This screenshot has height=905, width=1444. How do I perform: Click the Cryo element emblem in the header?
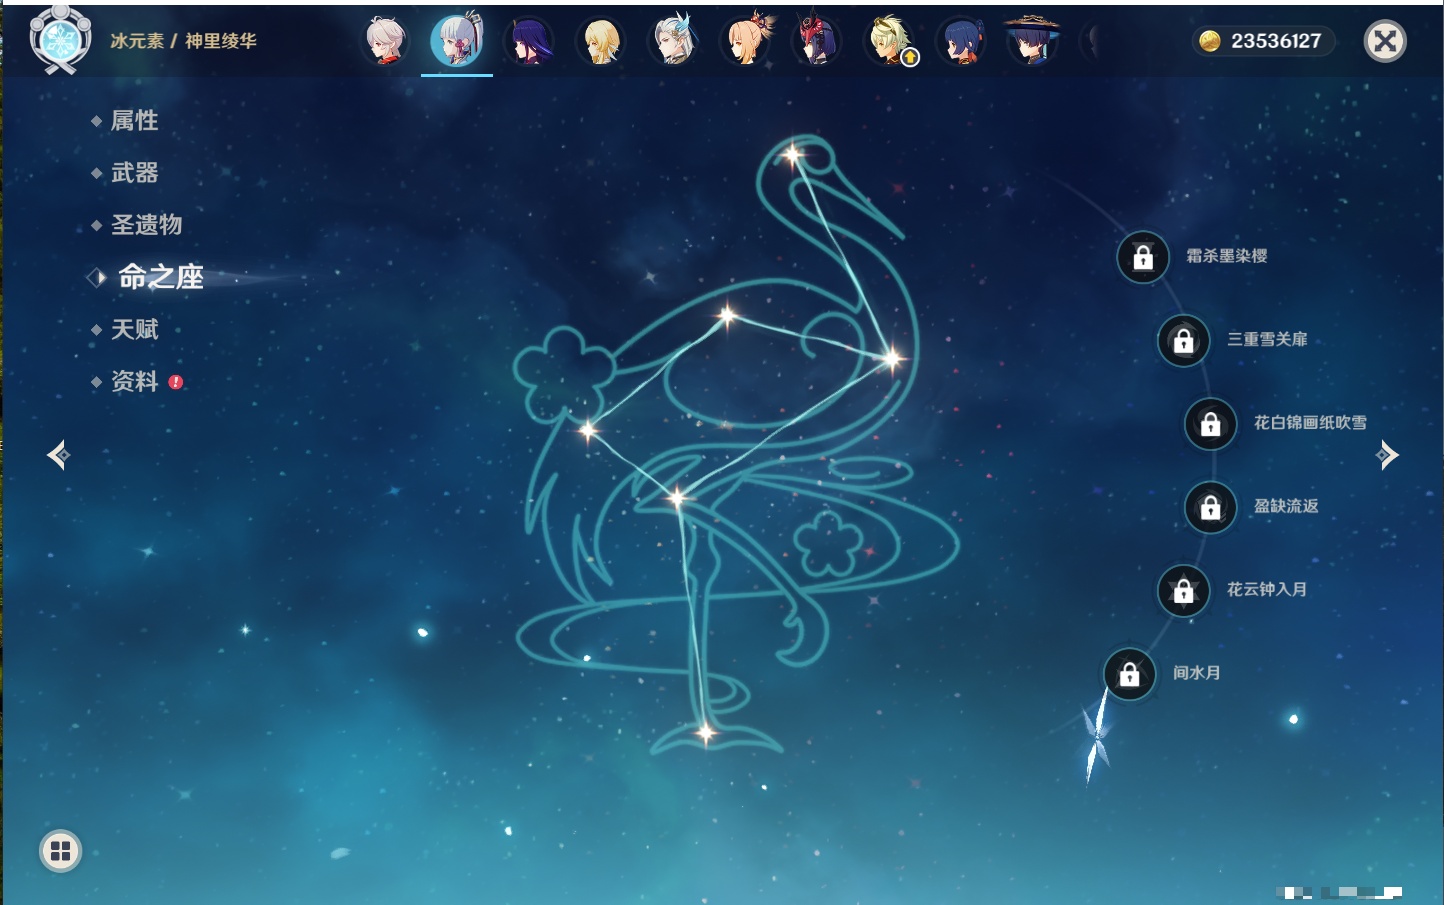(60, 40)
